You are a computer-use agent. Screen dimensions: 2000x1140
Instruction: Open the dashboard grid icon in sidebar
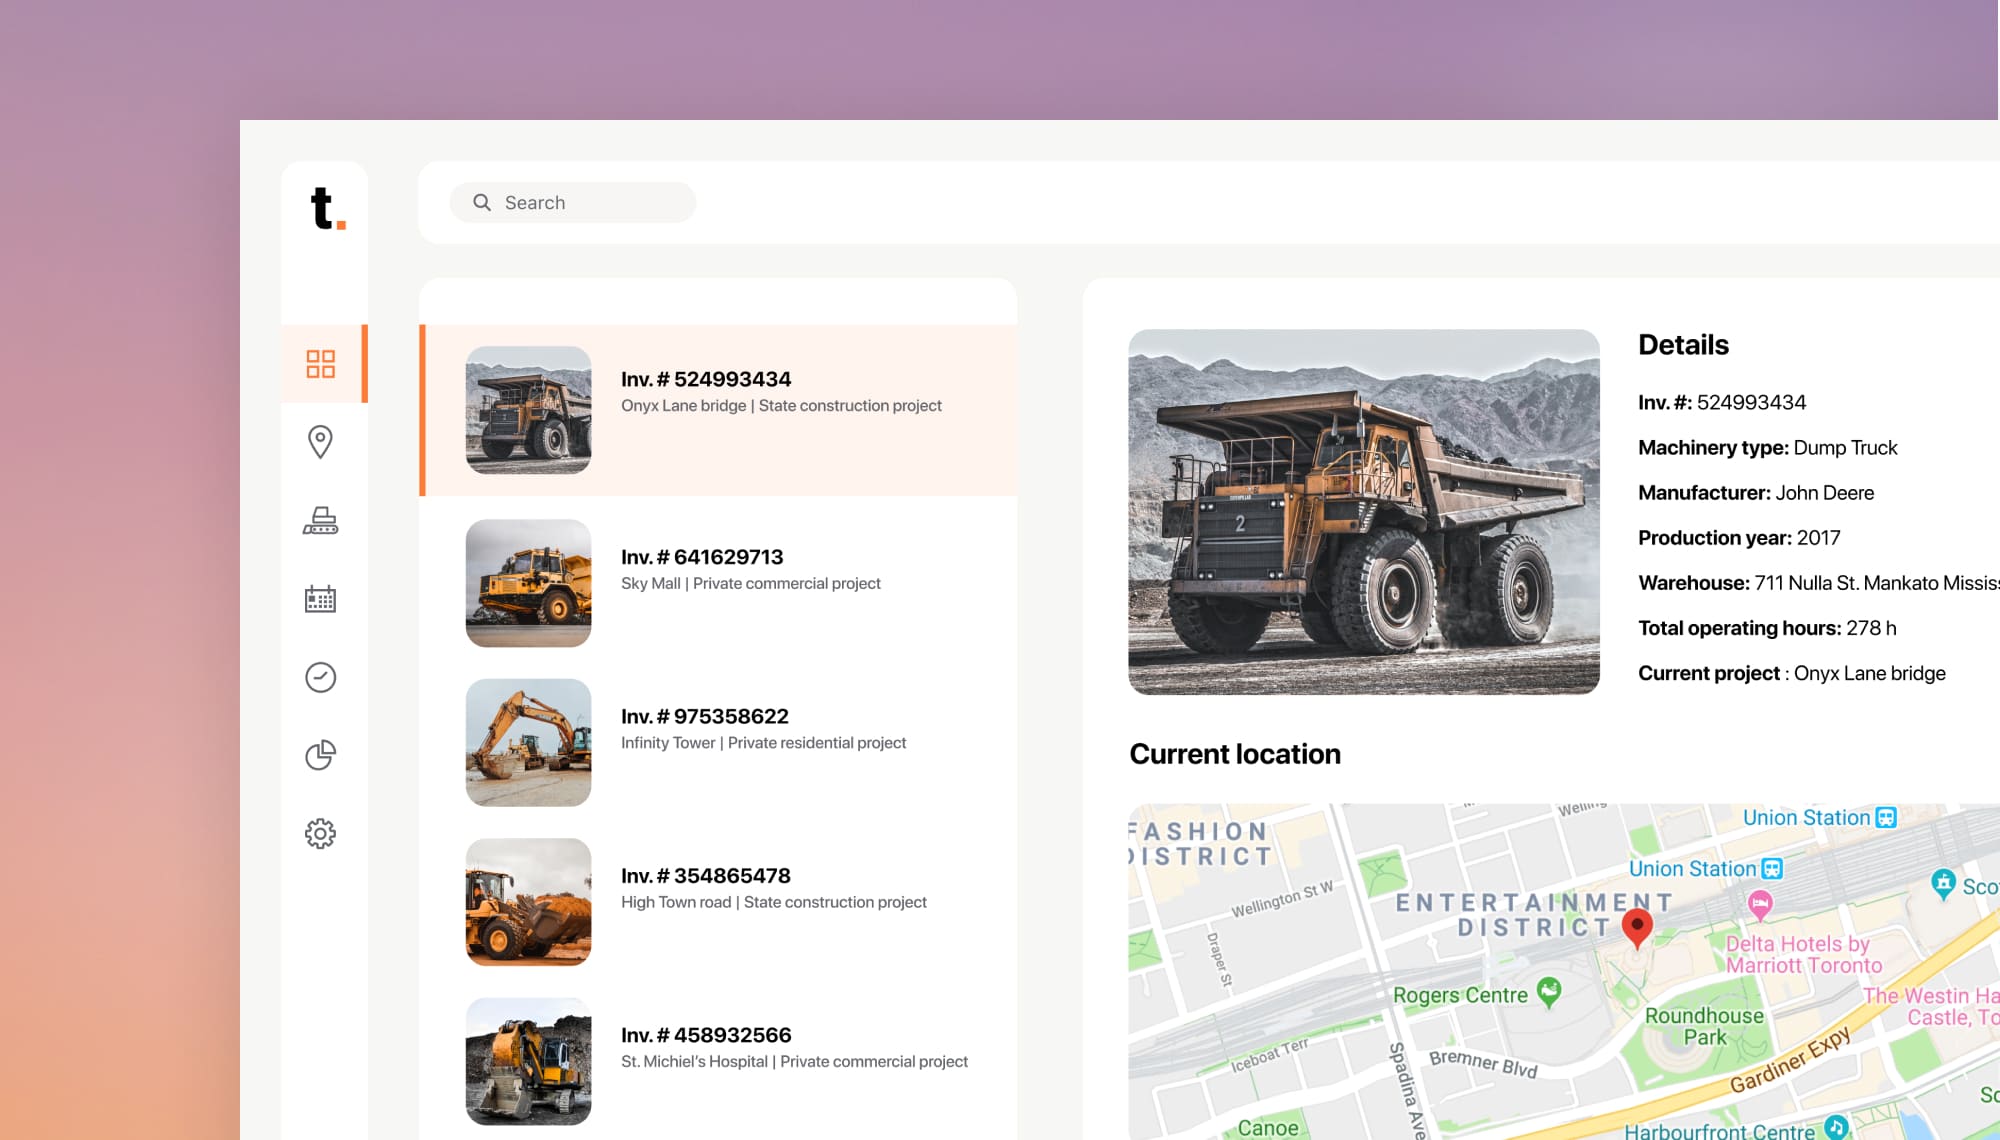[320, 364]
